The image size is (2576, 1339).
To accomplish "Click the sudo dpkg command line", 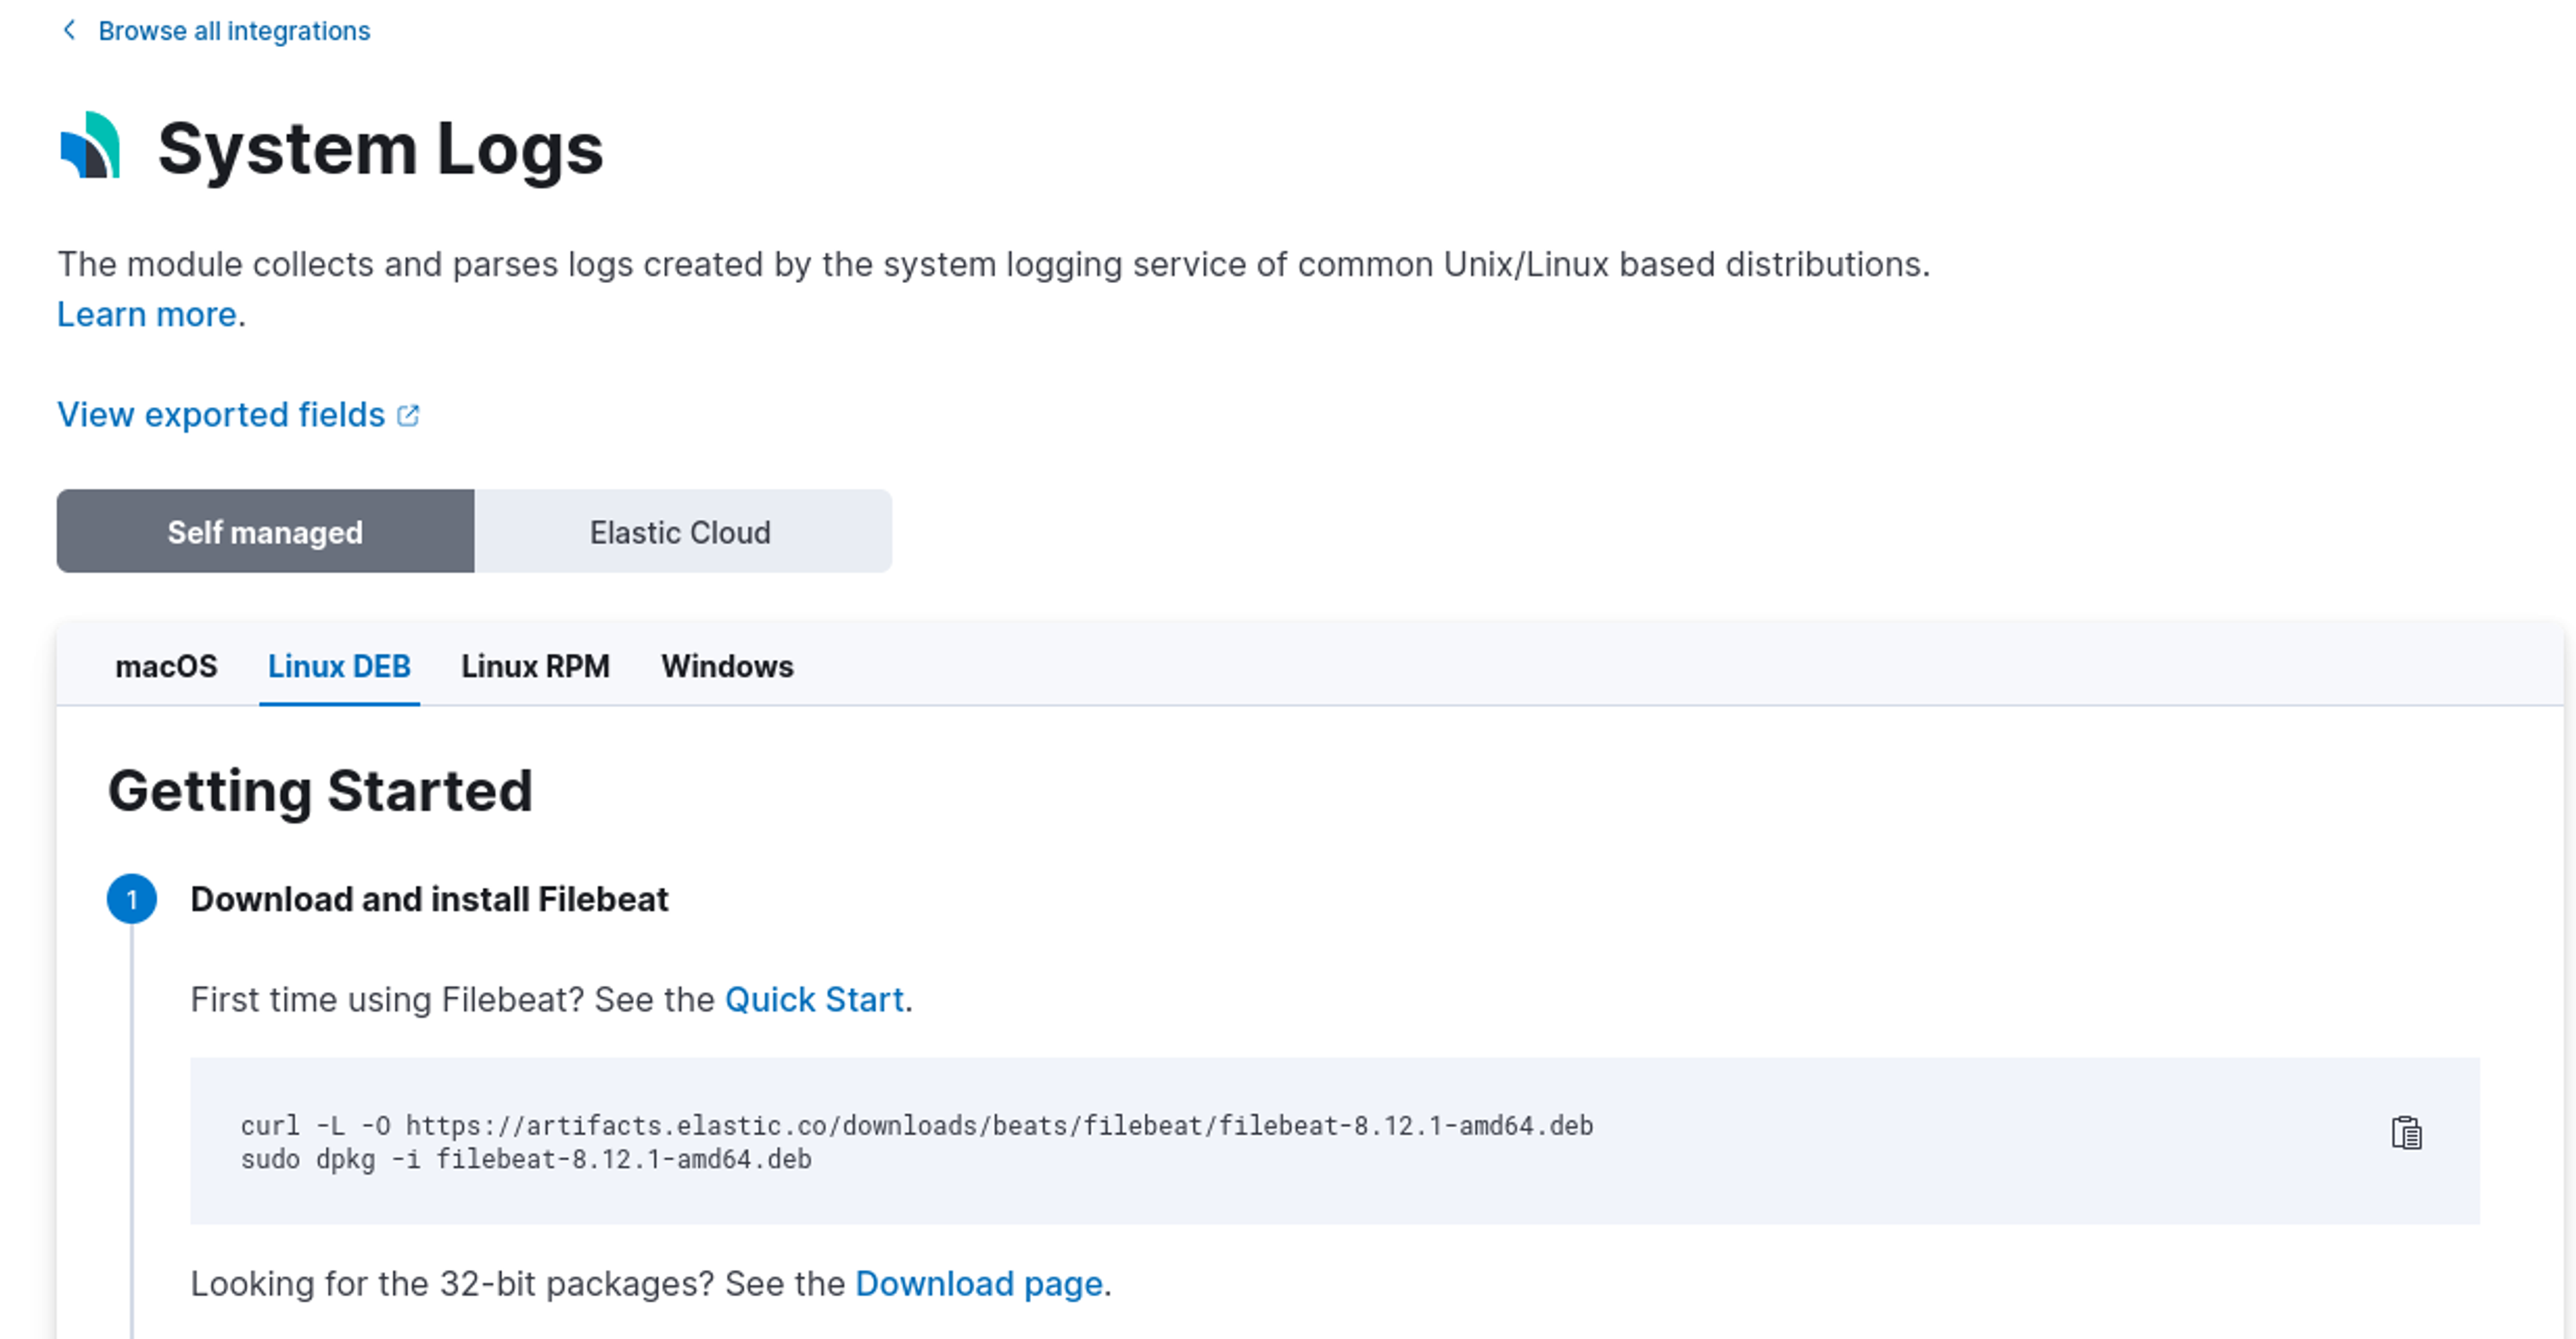I will 526,1160.
